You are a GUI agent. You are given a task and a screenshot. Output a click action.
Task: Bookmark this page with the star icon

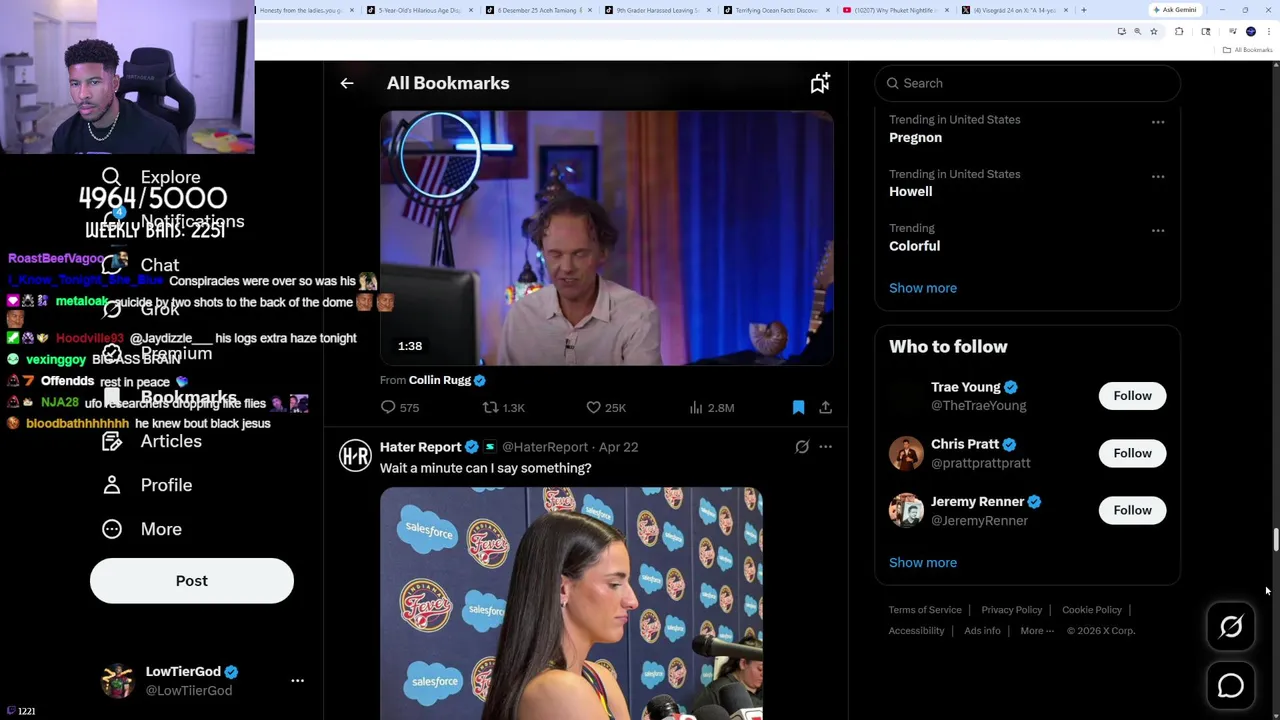(x=1153, y=32)
